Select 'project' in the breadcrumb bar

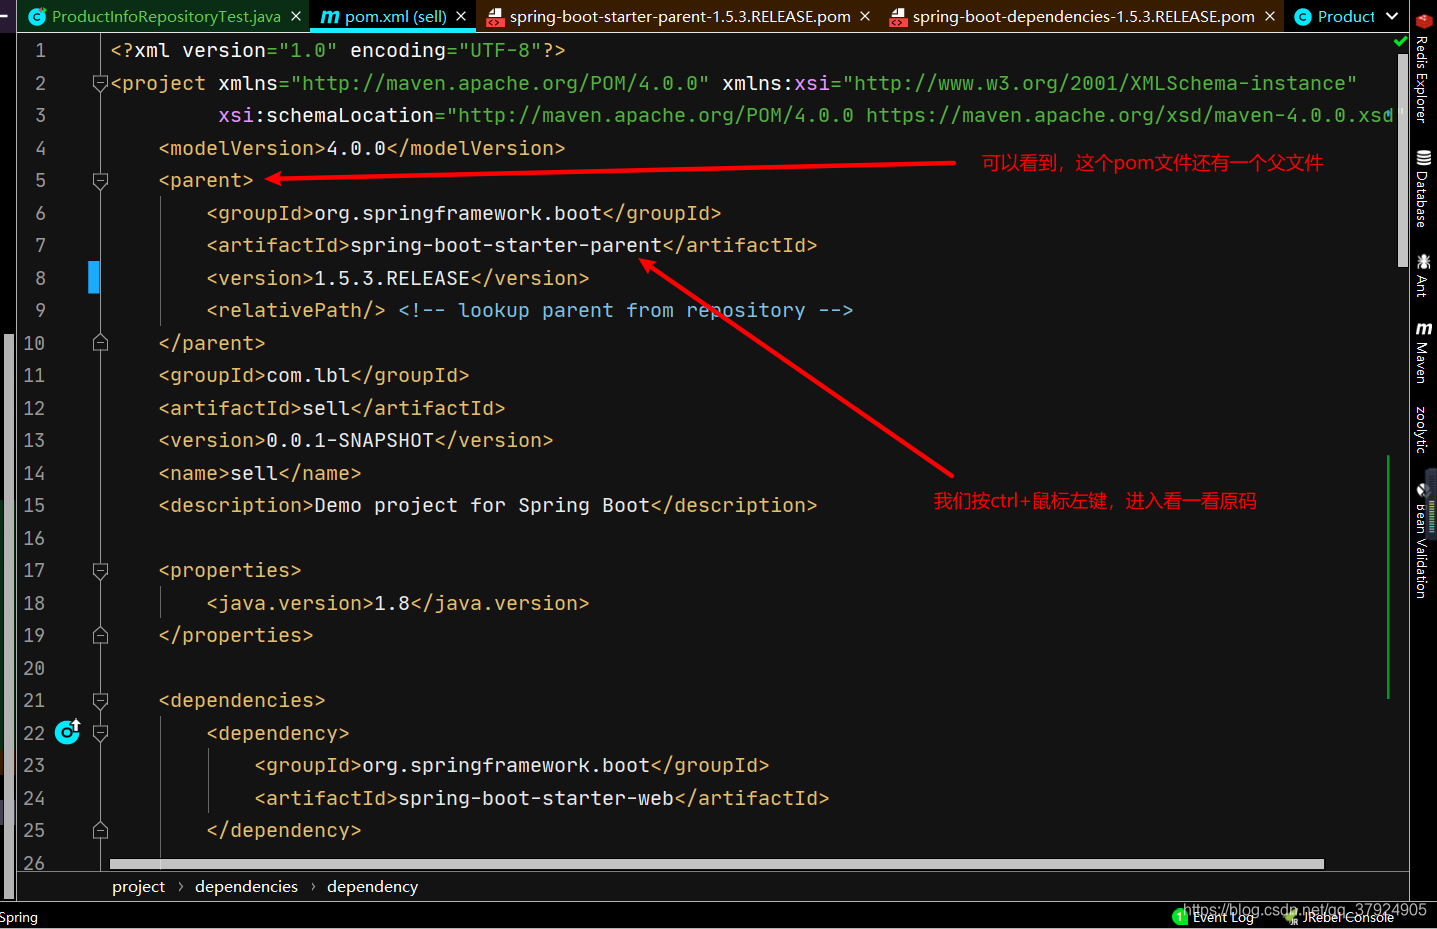(138, 887)
